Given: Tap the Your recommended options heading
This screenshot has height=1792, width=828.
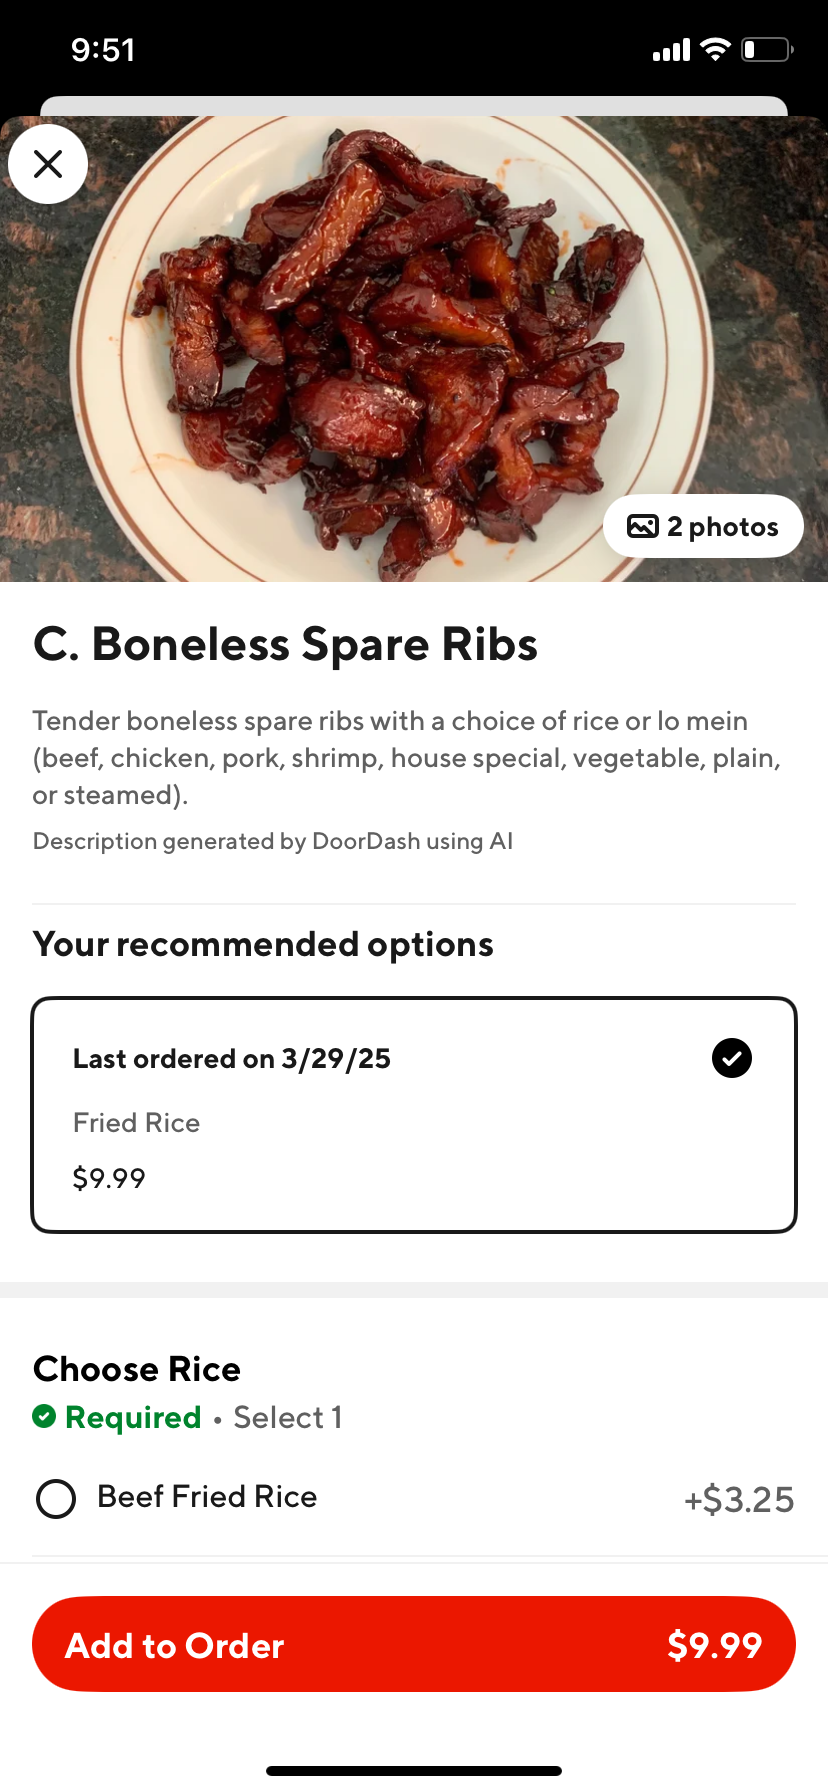Looking at the screenshot, I should pos(263,944).
